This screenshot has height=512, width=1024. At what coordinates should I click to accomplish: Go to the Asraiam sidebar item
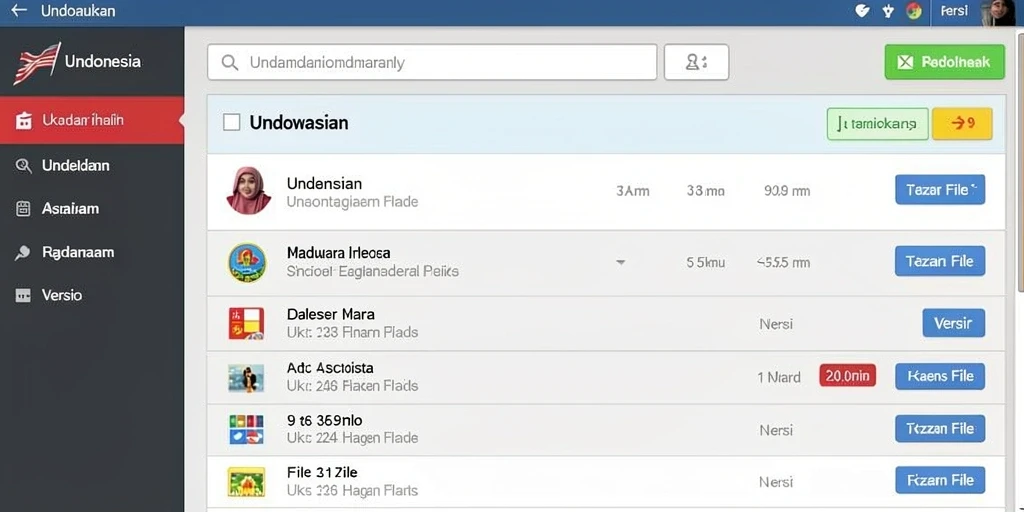click(92, 209)
